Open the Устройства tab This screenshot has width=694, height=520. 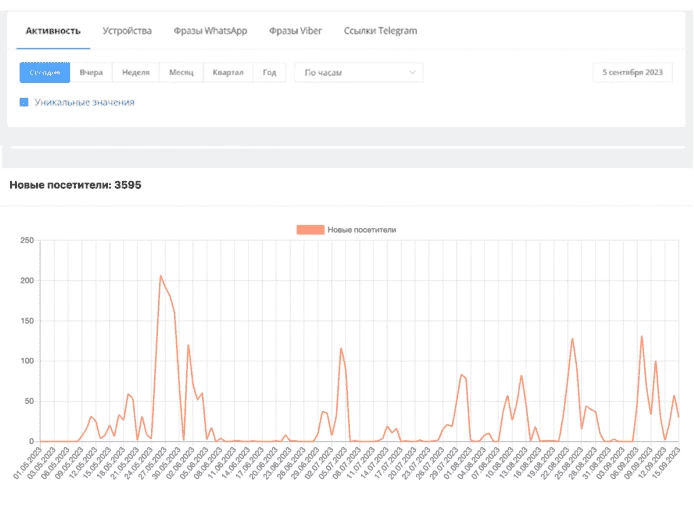[x=127, y=31]
